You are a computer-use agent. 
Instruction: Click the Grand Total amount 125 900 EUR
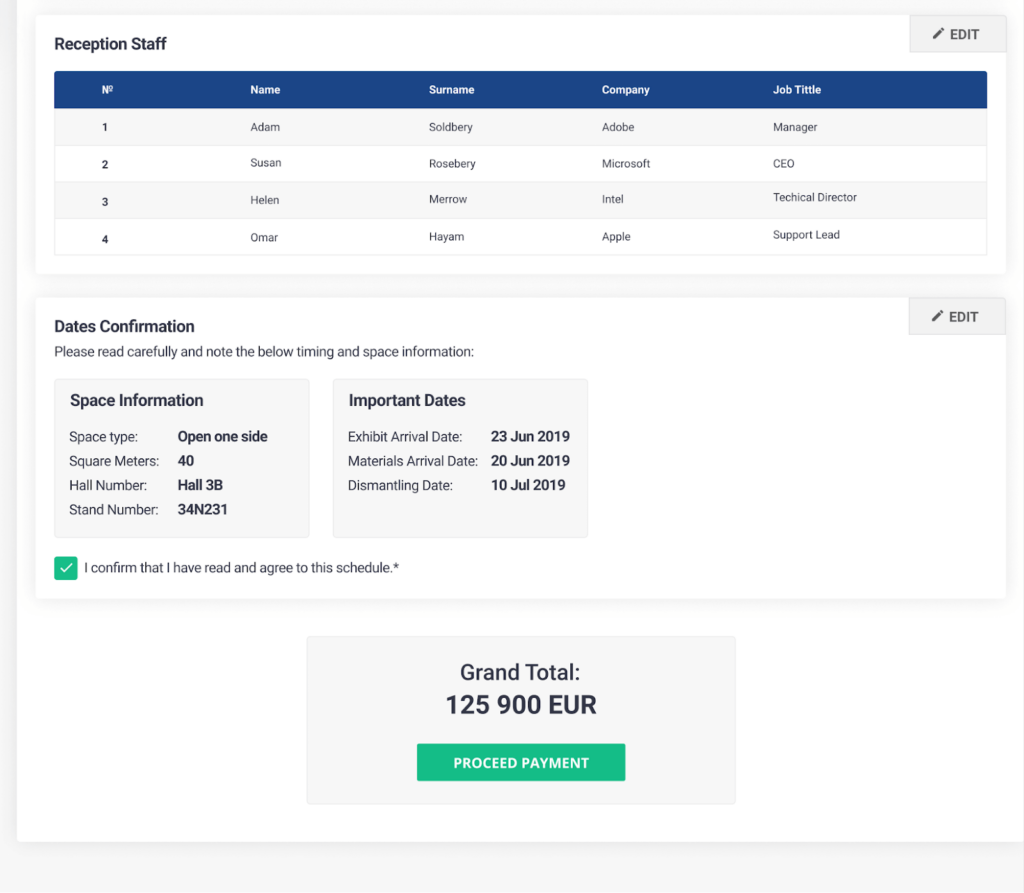521,705
